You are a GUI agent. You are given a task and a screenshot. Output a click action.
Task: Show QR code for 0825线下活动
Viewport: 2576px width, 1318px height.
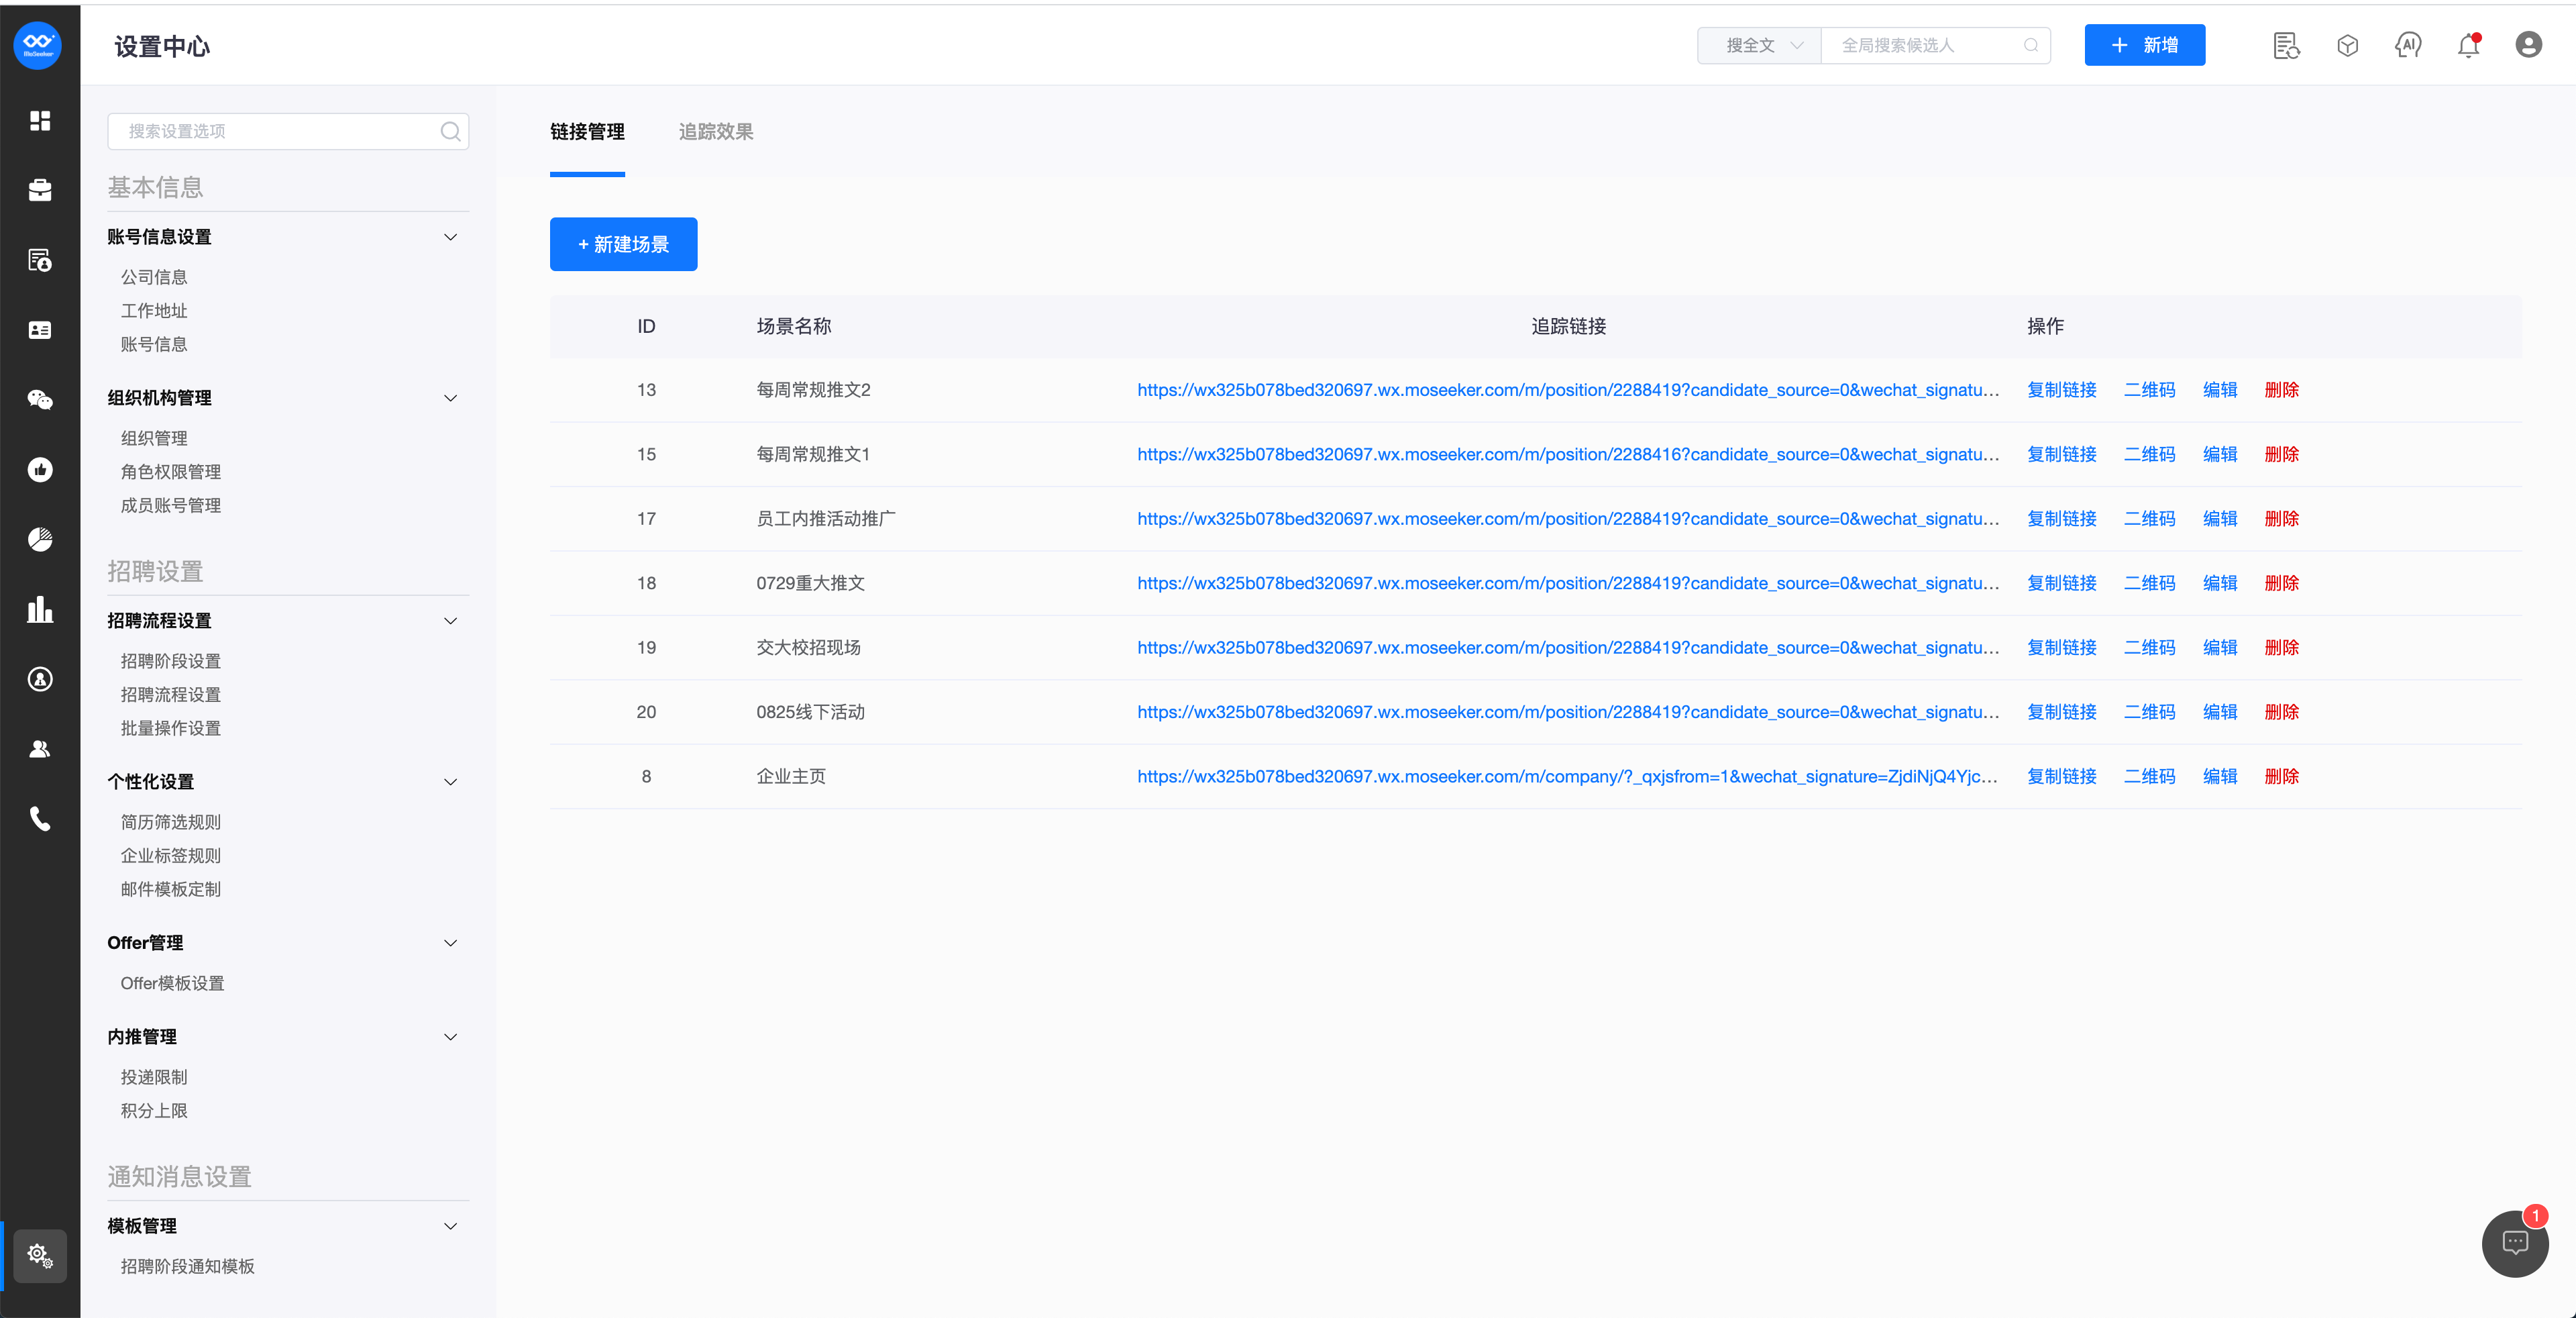pyautogui.click(x=2149, y=712)
